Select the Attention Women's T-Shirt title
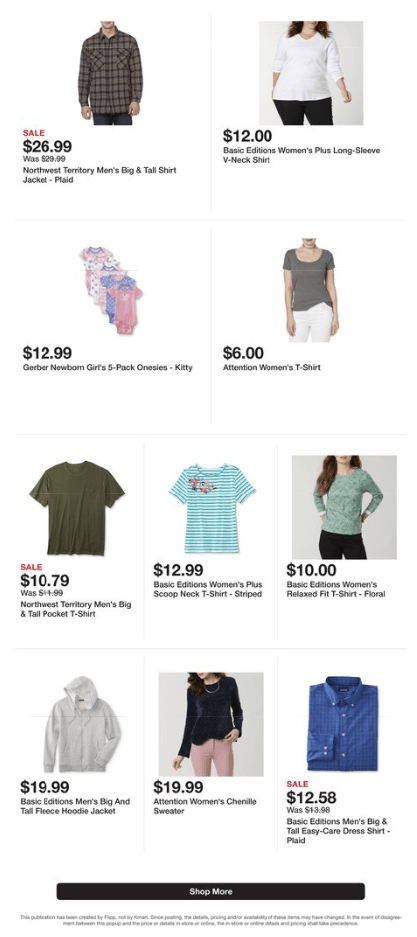 (272, 368)
